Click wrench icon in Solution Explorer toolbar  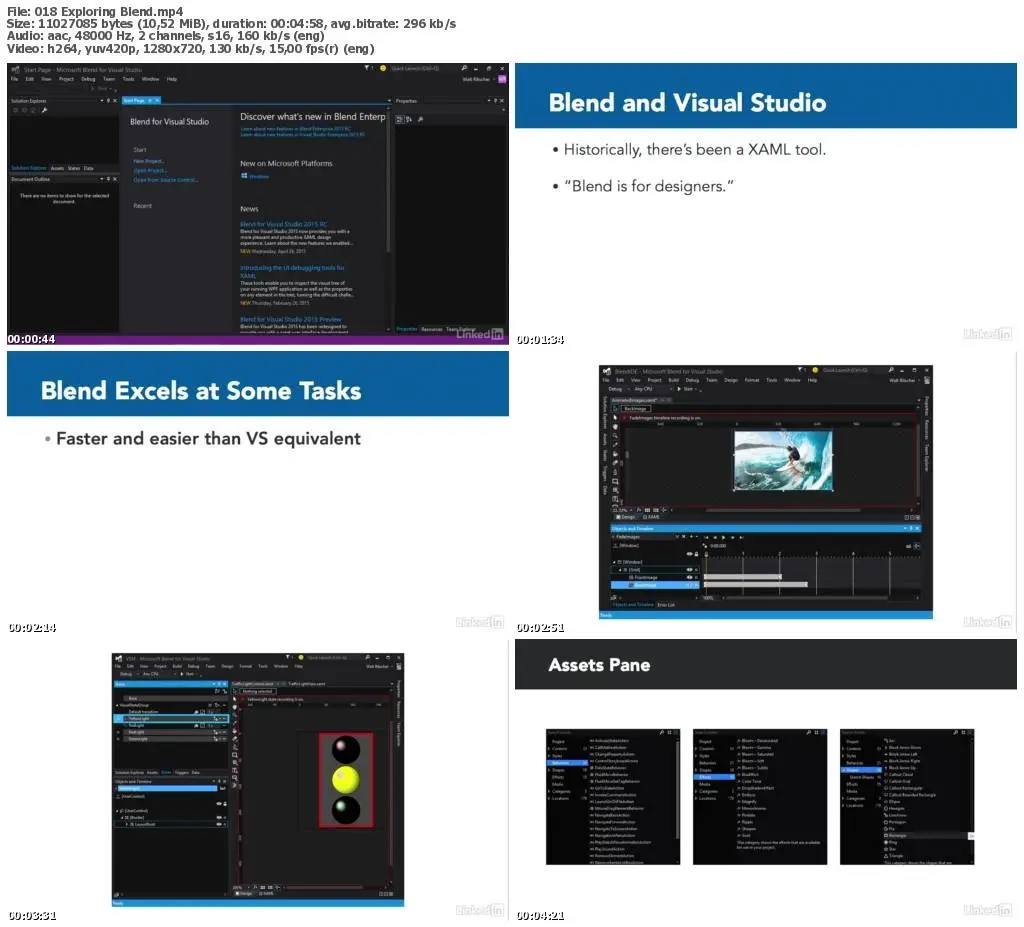click(x=44, y=110)
